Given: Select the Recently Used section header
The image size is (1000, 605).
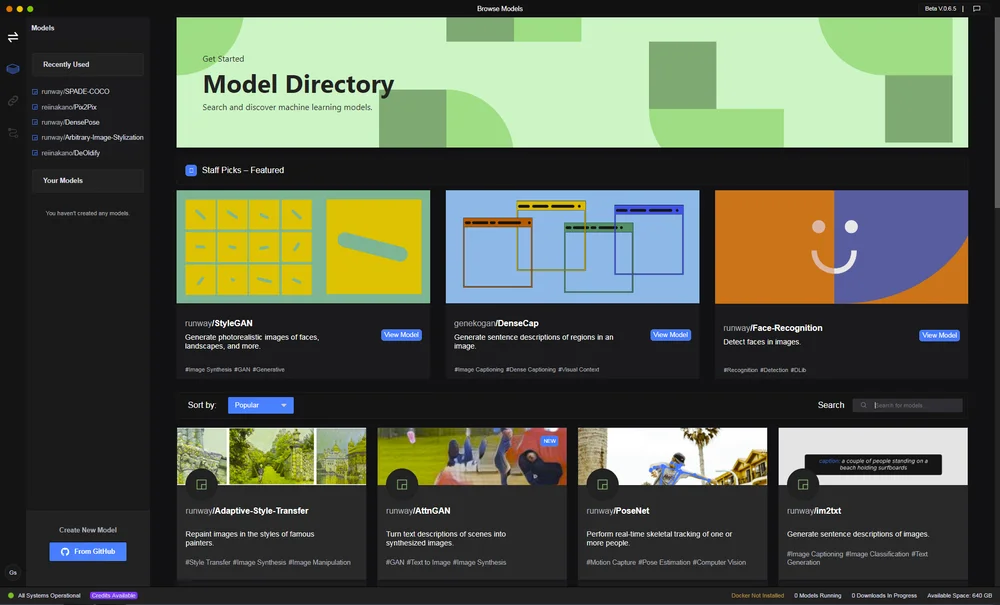Looking at the screenshot, I should (x=88, y=64).
